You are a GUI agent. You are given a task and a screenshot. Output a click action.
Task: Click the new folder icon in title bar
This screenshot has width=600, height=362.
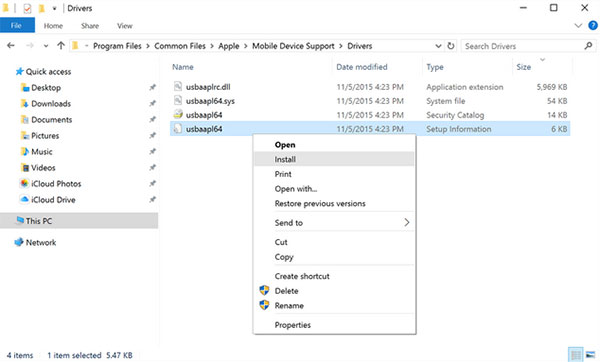[x=42, y=8]
